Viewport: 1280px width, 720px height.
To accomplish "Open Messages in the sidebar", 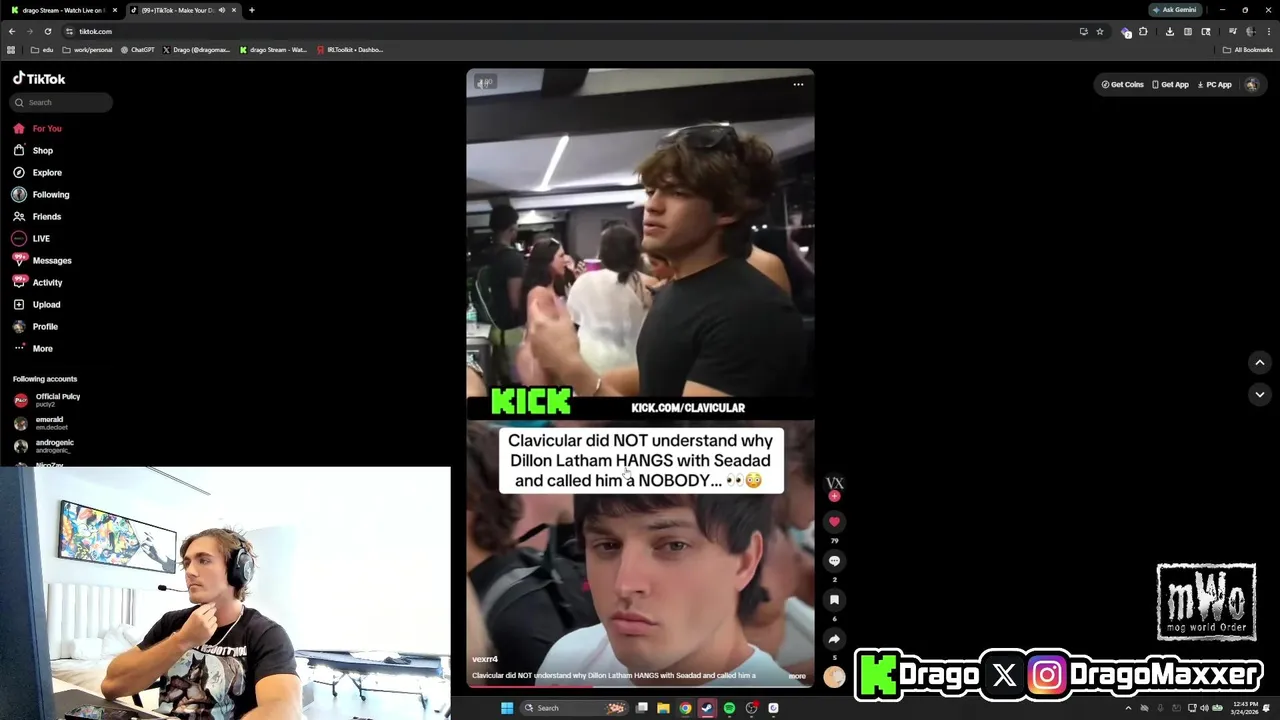I will [42, 260].
